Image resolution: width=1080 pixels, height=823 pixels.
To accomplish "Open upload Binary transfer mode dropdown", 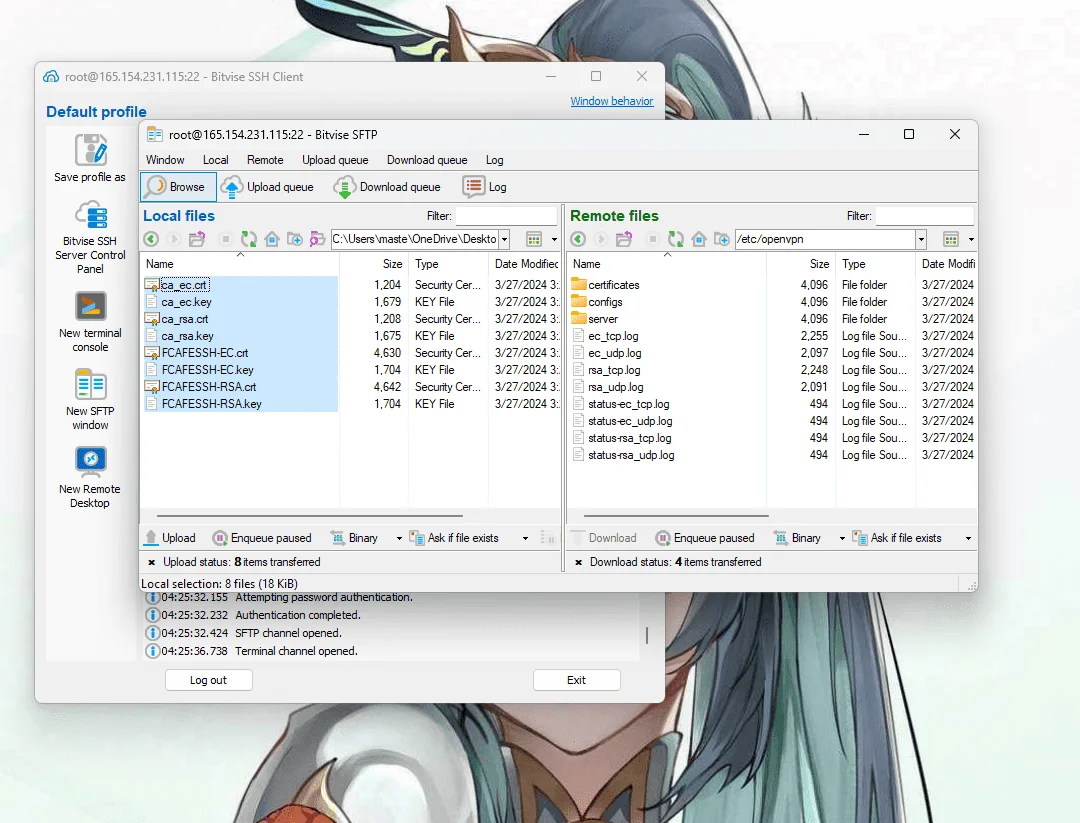I will [399, 538].
